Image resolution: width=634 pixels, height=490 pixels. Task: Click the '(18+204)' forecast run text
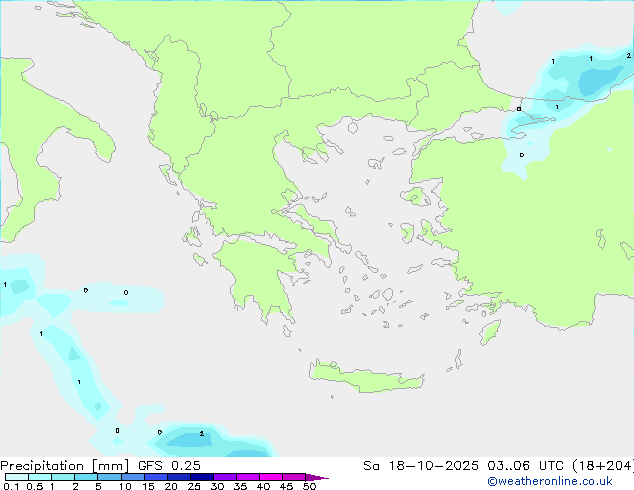click(x=602, y=466)
